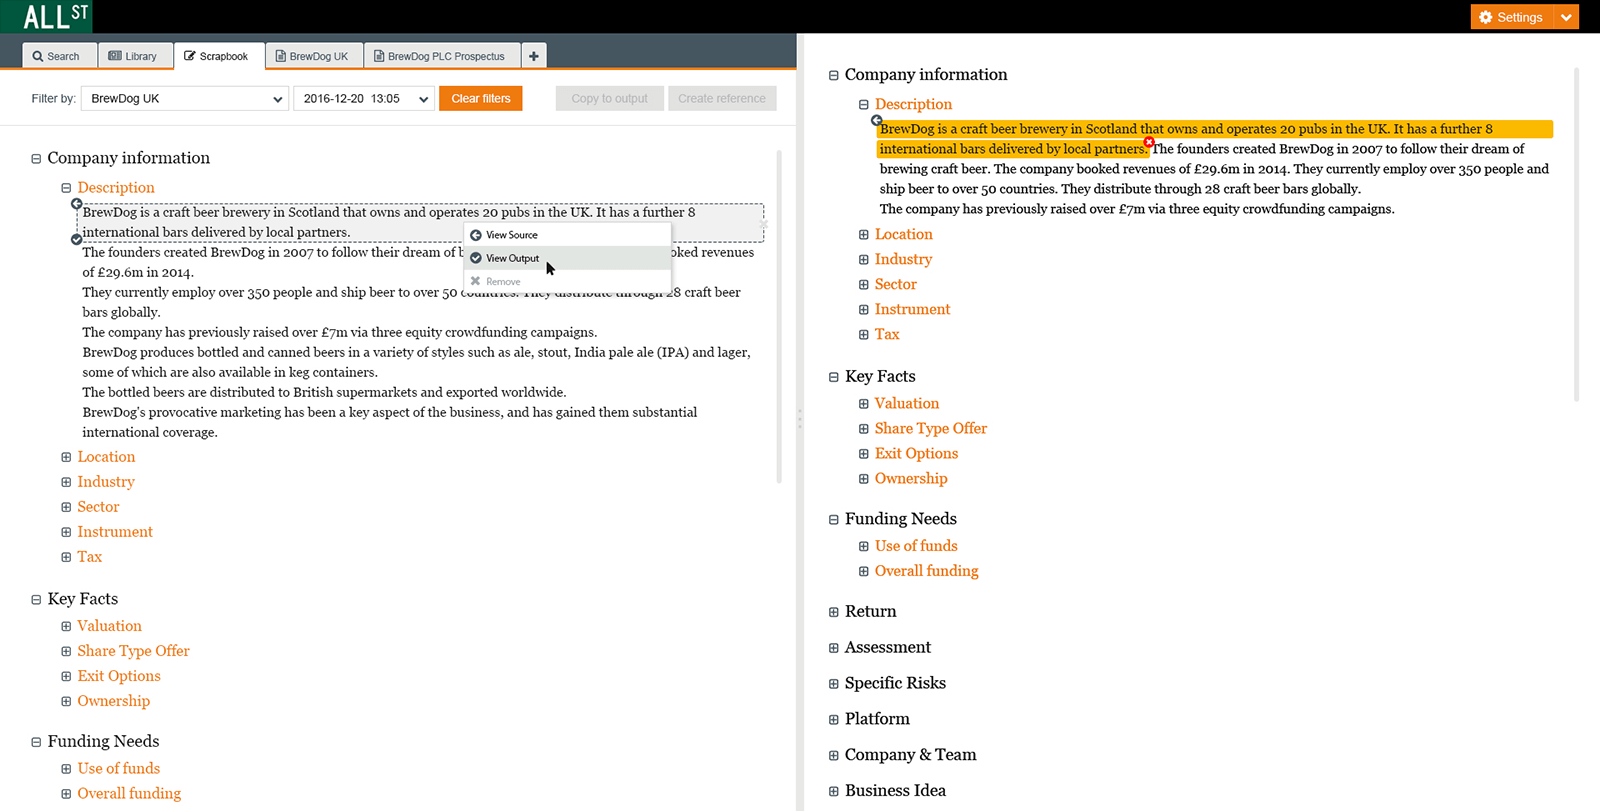Click the Settings button
Screen dimensions: 1600x811
[x=1511, y=17]
